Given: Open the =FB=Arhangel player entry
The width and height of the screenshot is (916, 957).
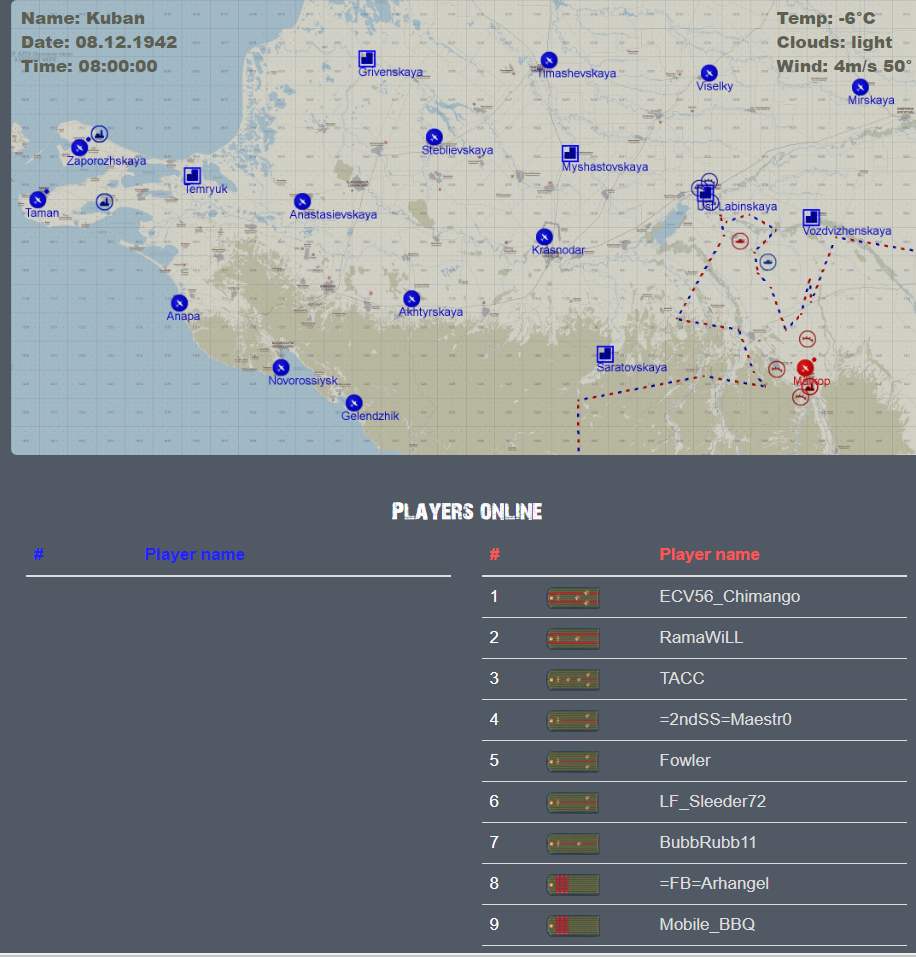Looking at the screenshot, I should coord(714,884).
